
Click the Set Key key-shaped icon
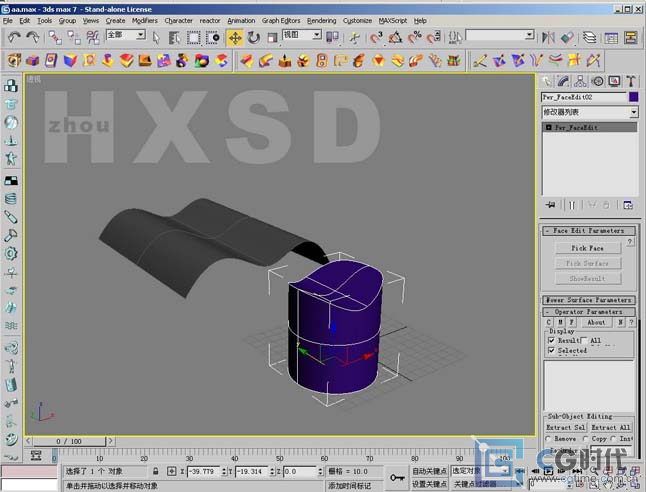(x=397, y=478)
